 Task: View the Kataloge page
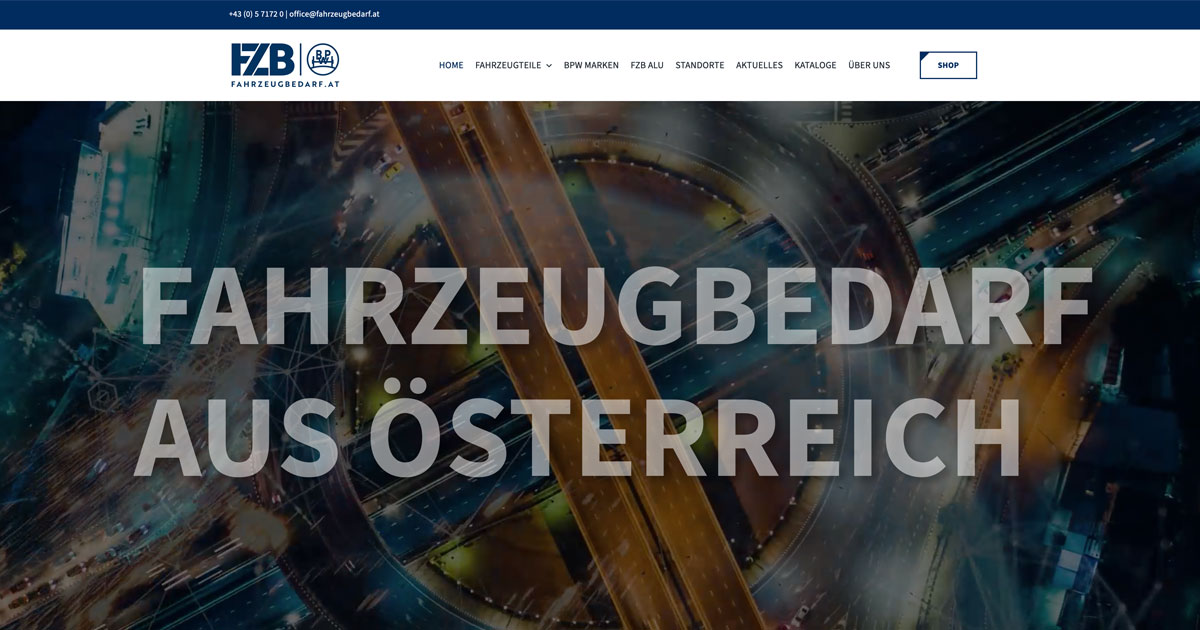tap(815, 65)
